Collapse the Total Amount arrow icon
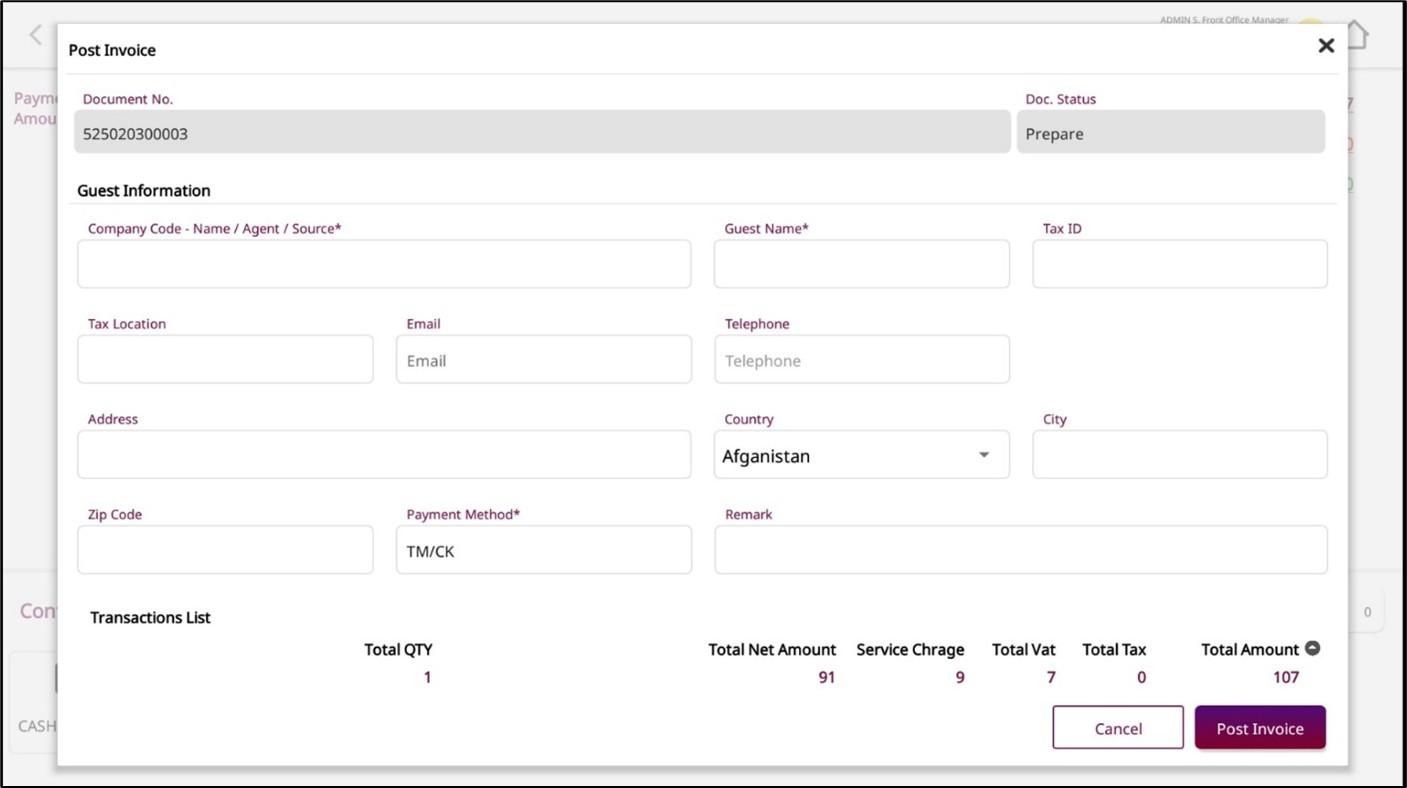1407x788 pixels. click(1313, 648)
